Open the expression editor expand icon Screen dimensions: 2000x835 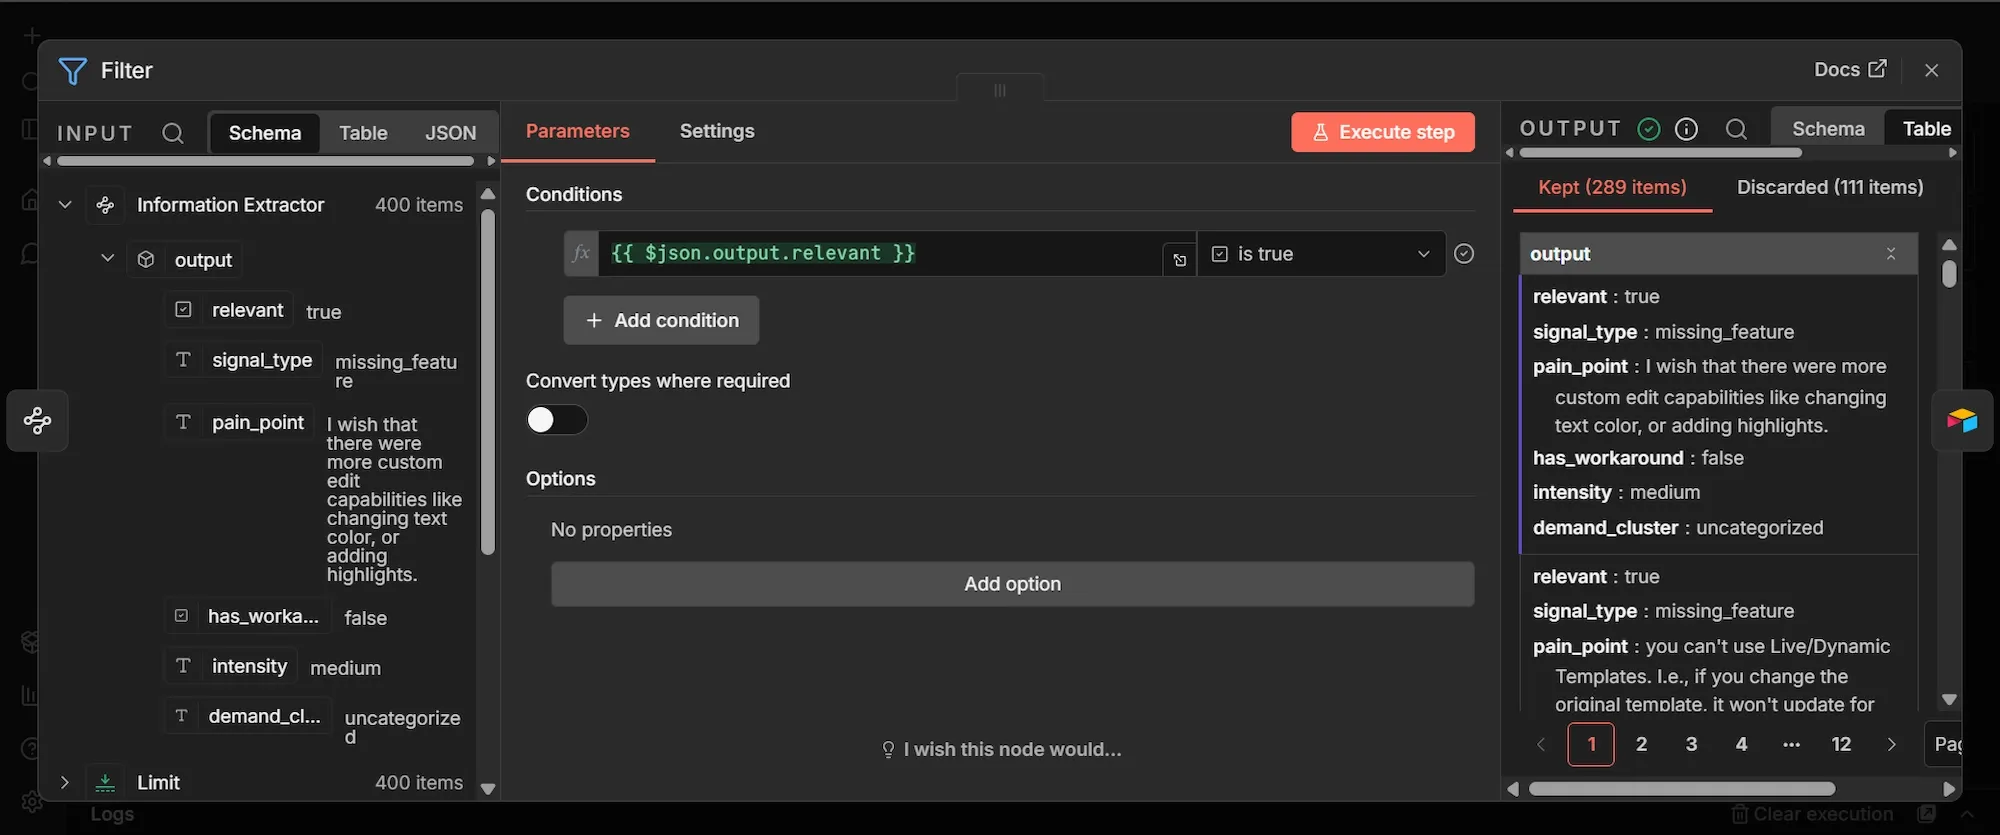tap(1179, 260)
